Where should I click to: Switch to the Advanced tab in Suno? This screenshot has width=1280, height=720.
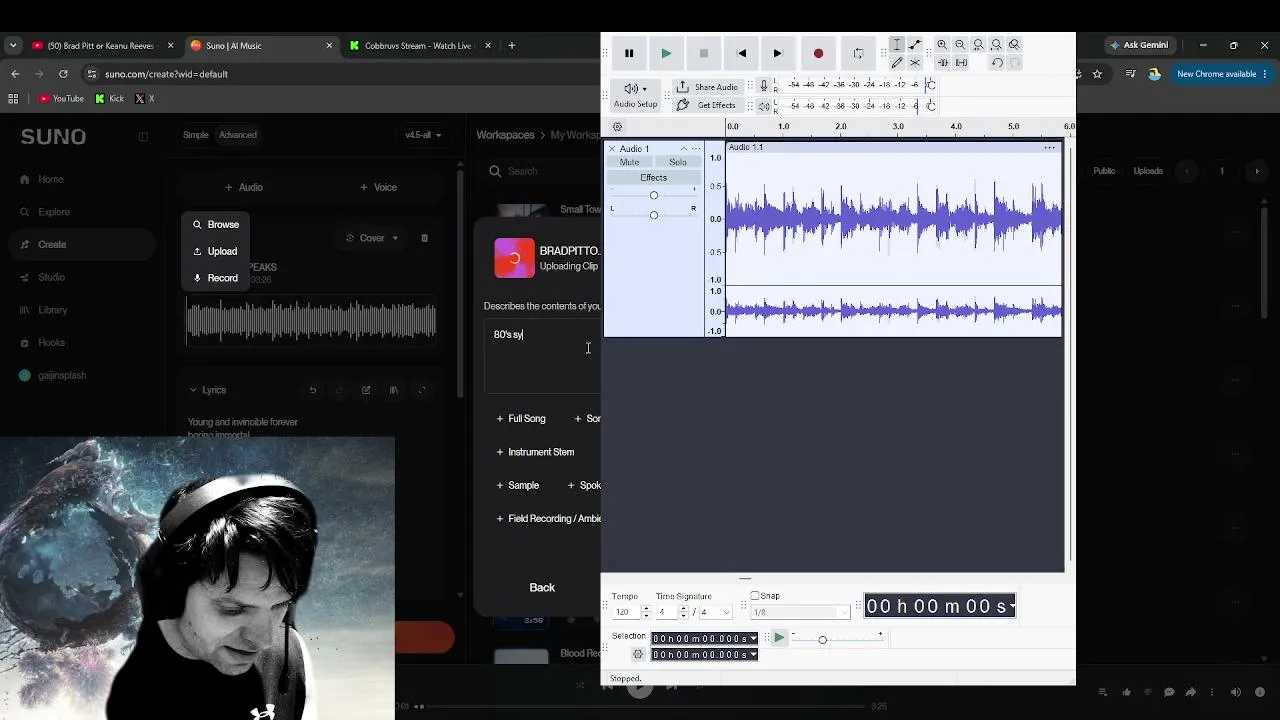click(238, 135)
